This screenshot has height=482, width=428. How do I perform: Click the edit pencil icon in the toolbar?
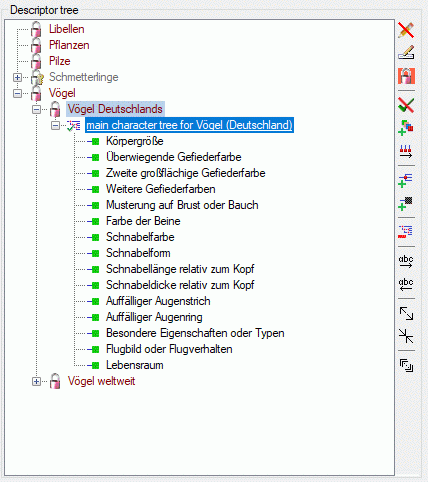[406, 53]
